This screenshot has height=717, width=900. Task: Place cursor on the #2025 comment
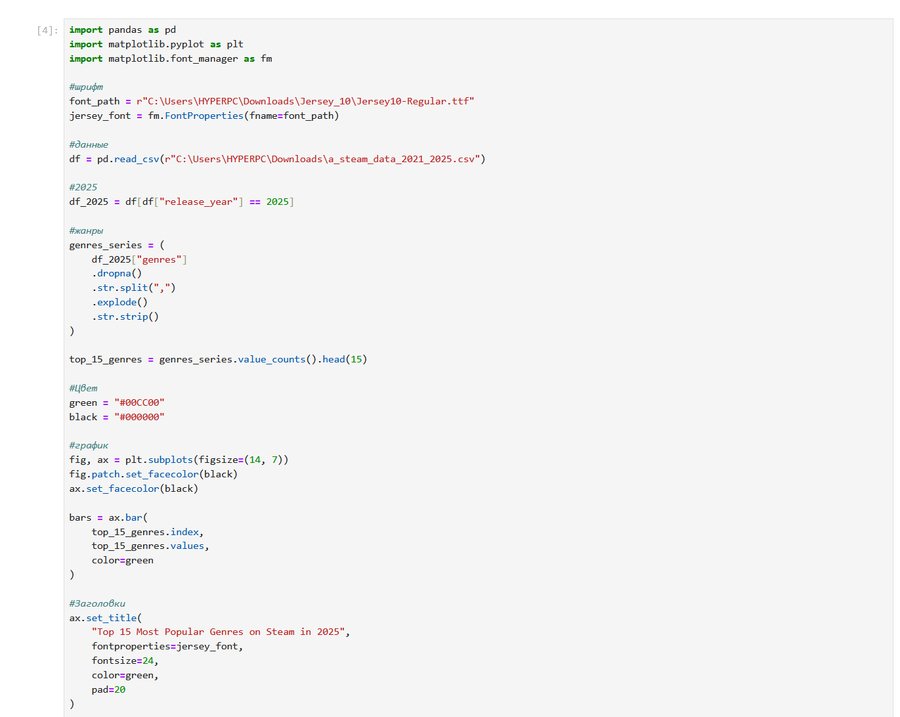click(x=83, y=188)
